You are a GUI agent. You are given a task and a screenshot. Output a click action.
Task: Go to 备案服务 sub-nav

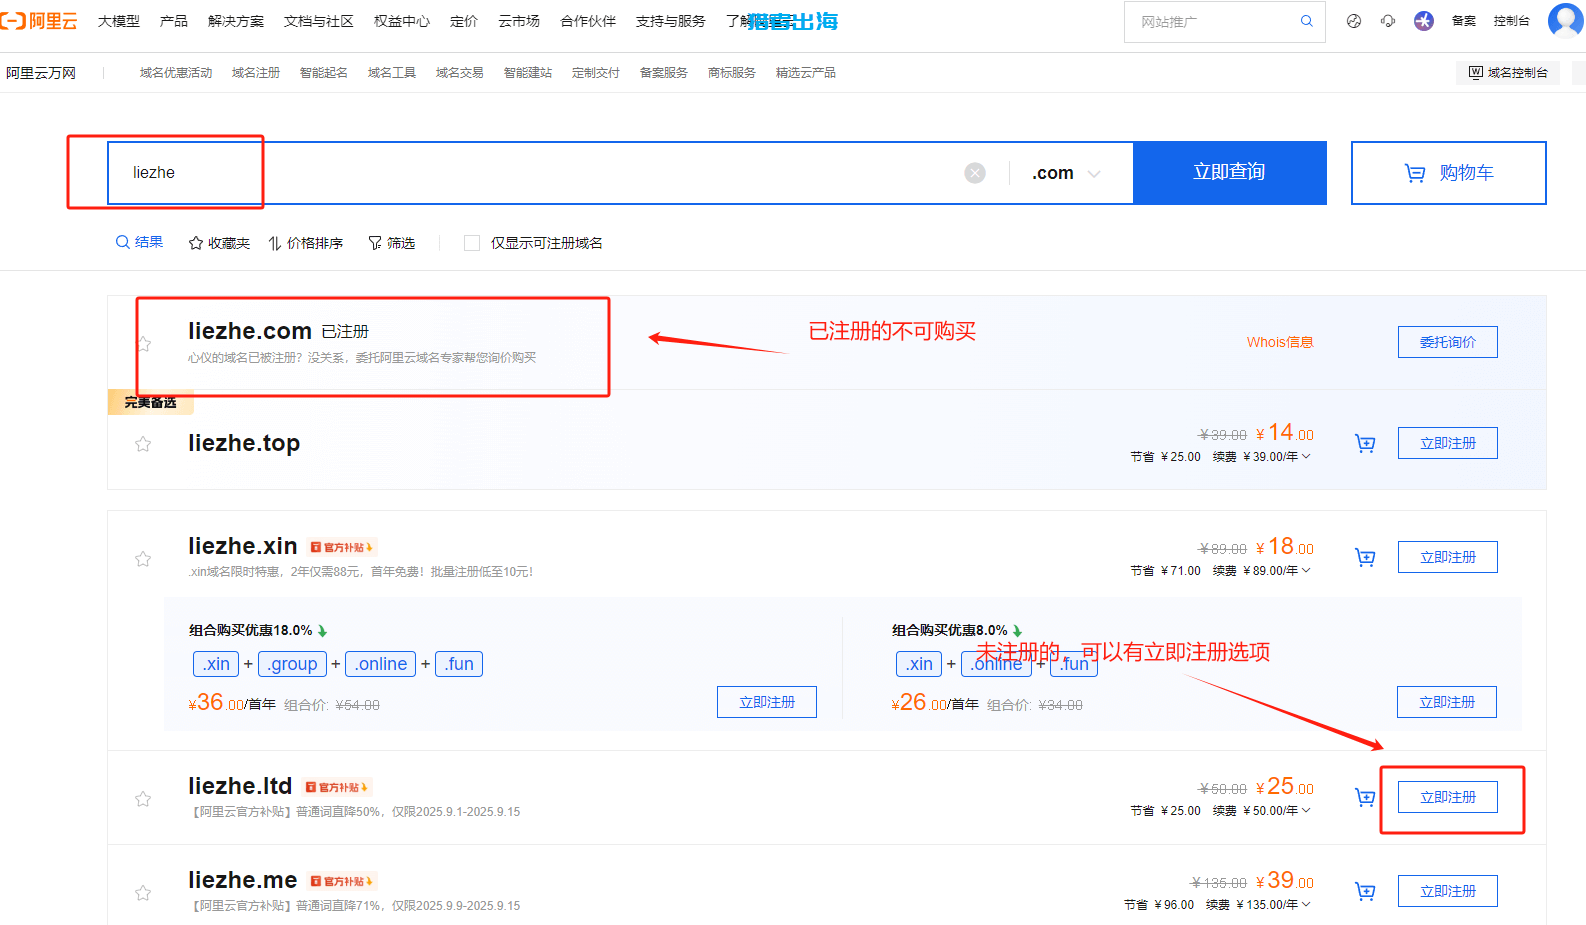(664, 73)
